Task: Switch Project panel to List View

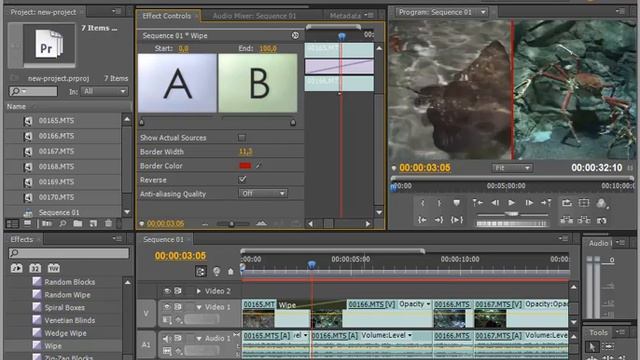Action: tap(12, 223)
